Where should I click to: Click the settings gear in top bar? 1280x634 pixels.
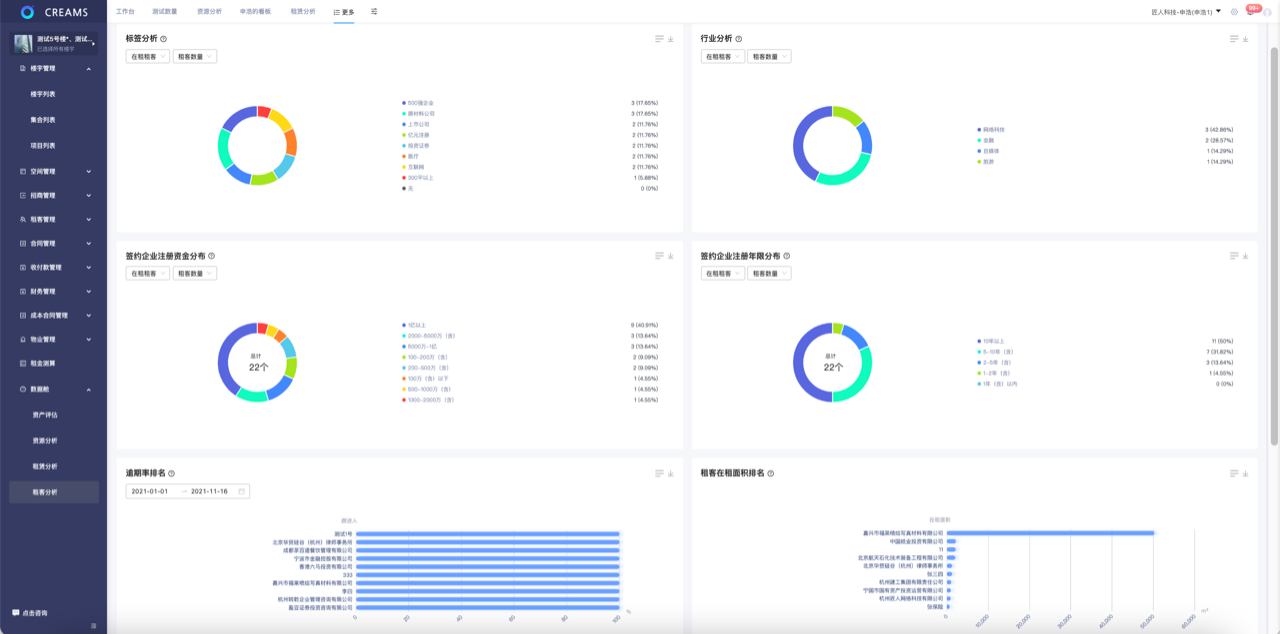1234,12
